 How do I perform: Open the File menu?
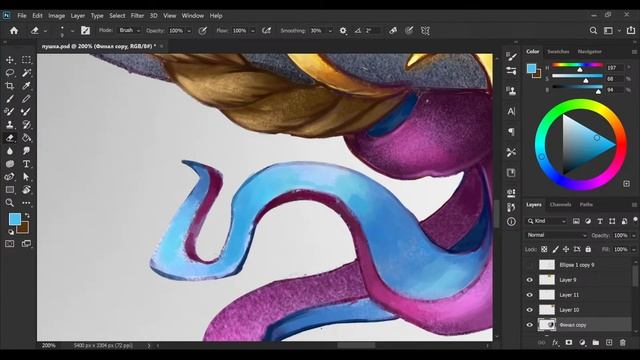(22, 16)
